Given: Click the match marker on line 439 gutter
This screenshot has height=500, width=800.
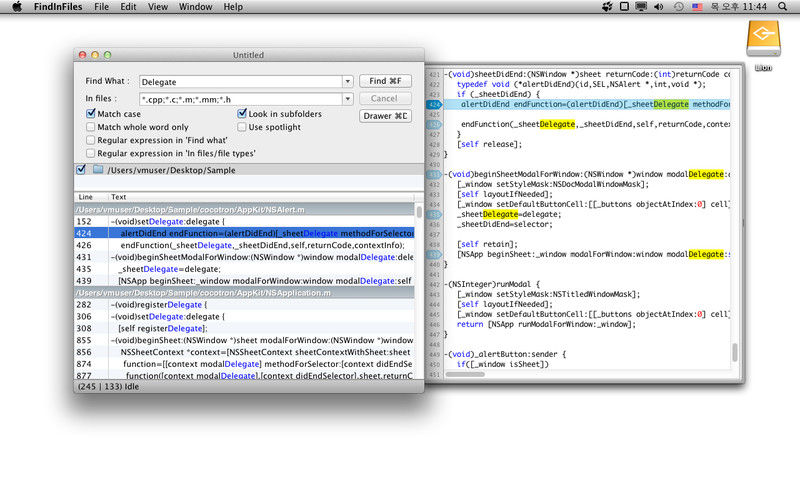Looking at the screenshot, I should pos(434,254).
